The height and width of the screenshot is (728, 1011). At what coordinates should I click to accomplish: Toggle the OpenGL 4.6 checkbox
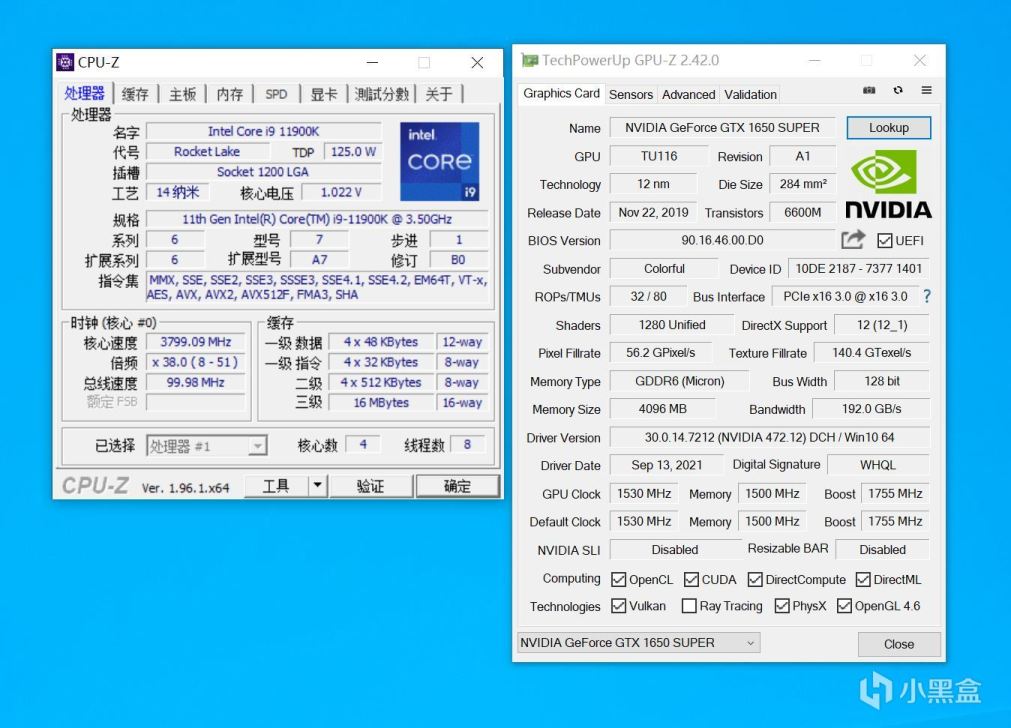point(844,606)
